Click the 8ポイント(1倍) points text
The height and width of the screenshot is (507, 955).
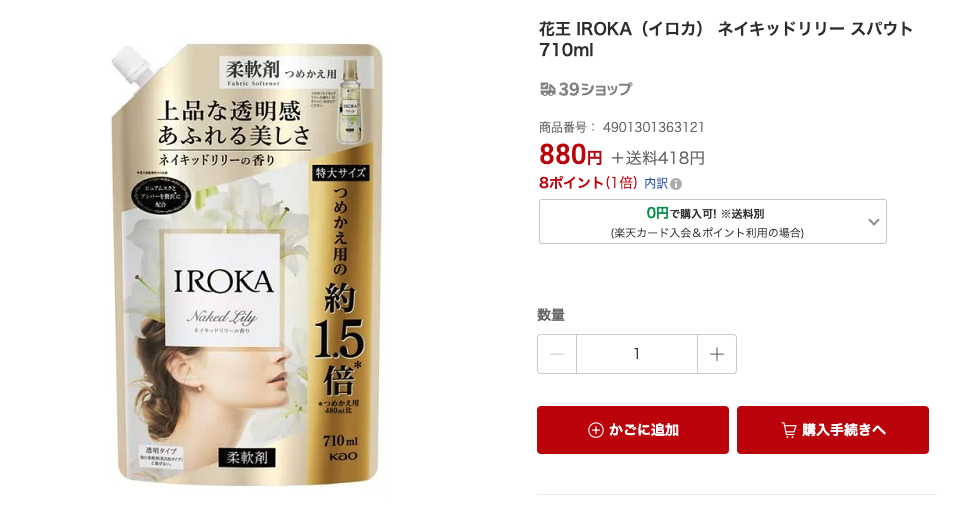coord(588,183)
